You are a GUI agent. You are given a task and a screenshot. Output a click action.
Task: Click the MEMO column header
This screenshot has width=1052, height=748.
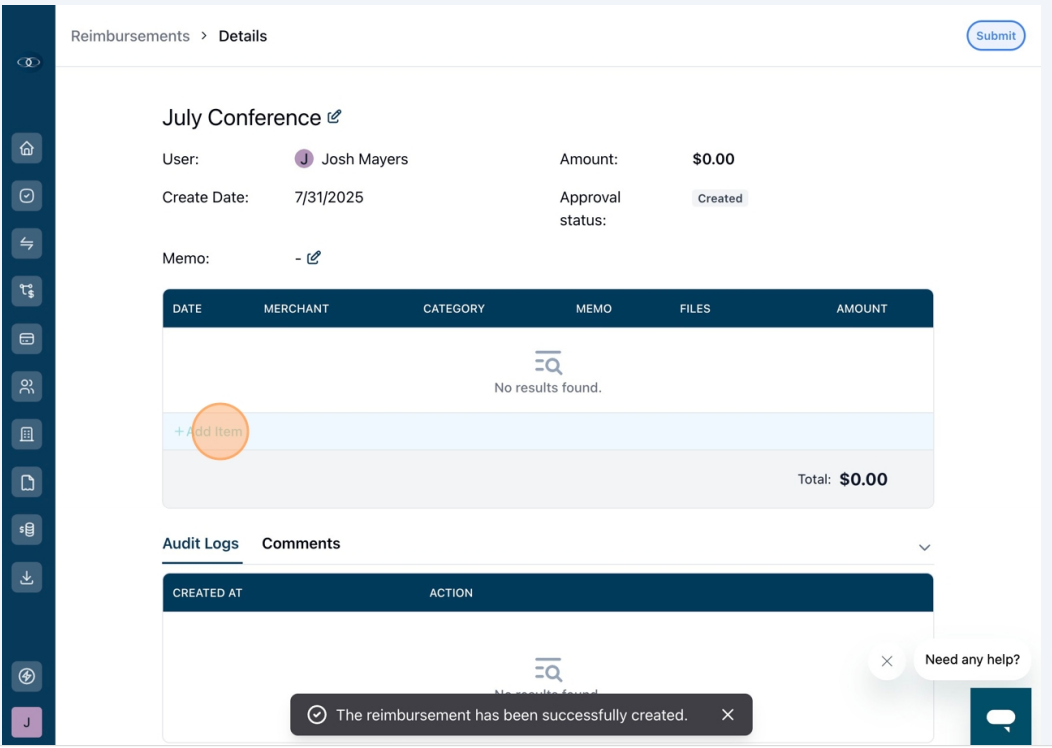[594, 309]
